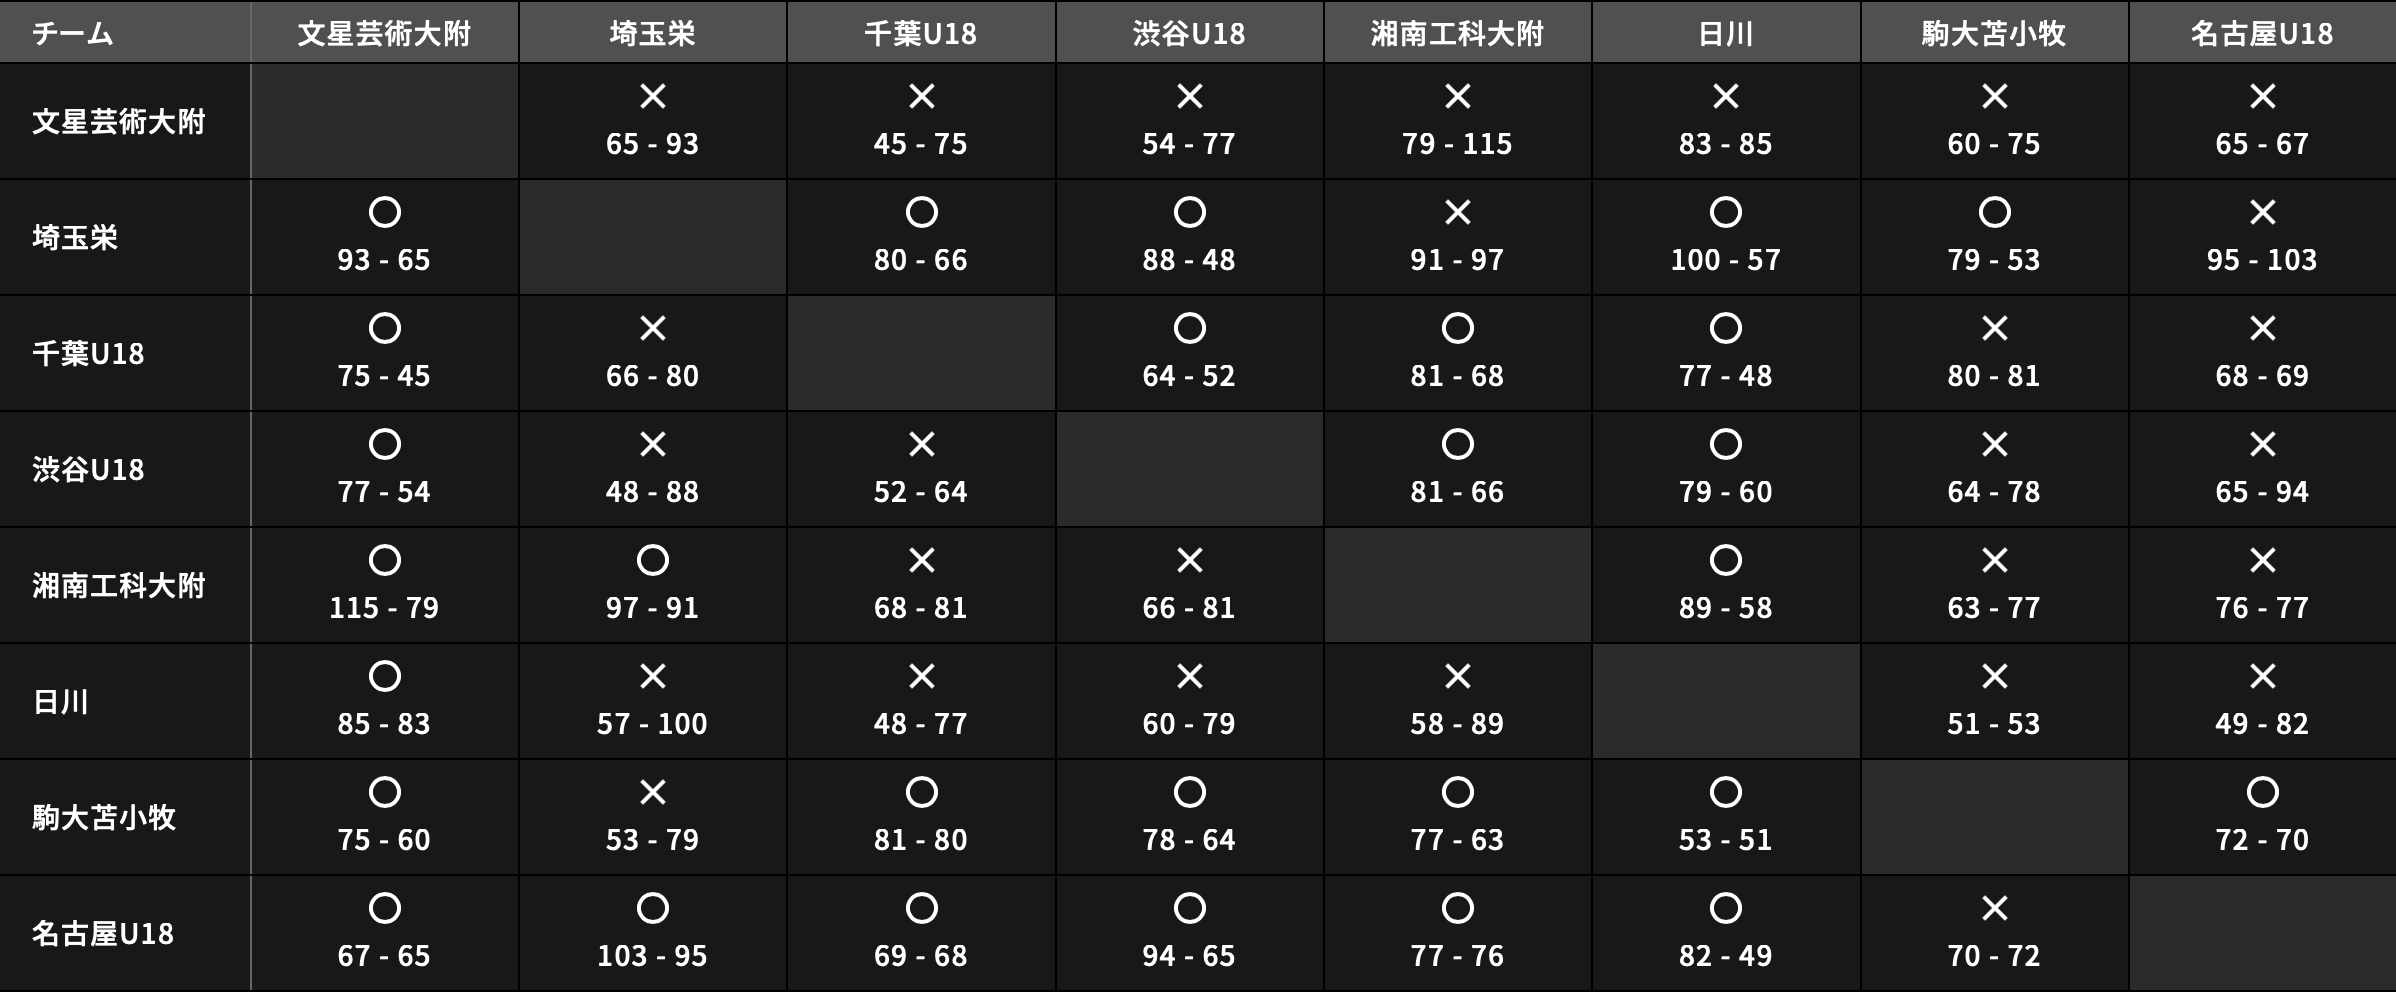Click the 渋谷U18 row label

pos(88,470)
